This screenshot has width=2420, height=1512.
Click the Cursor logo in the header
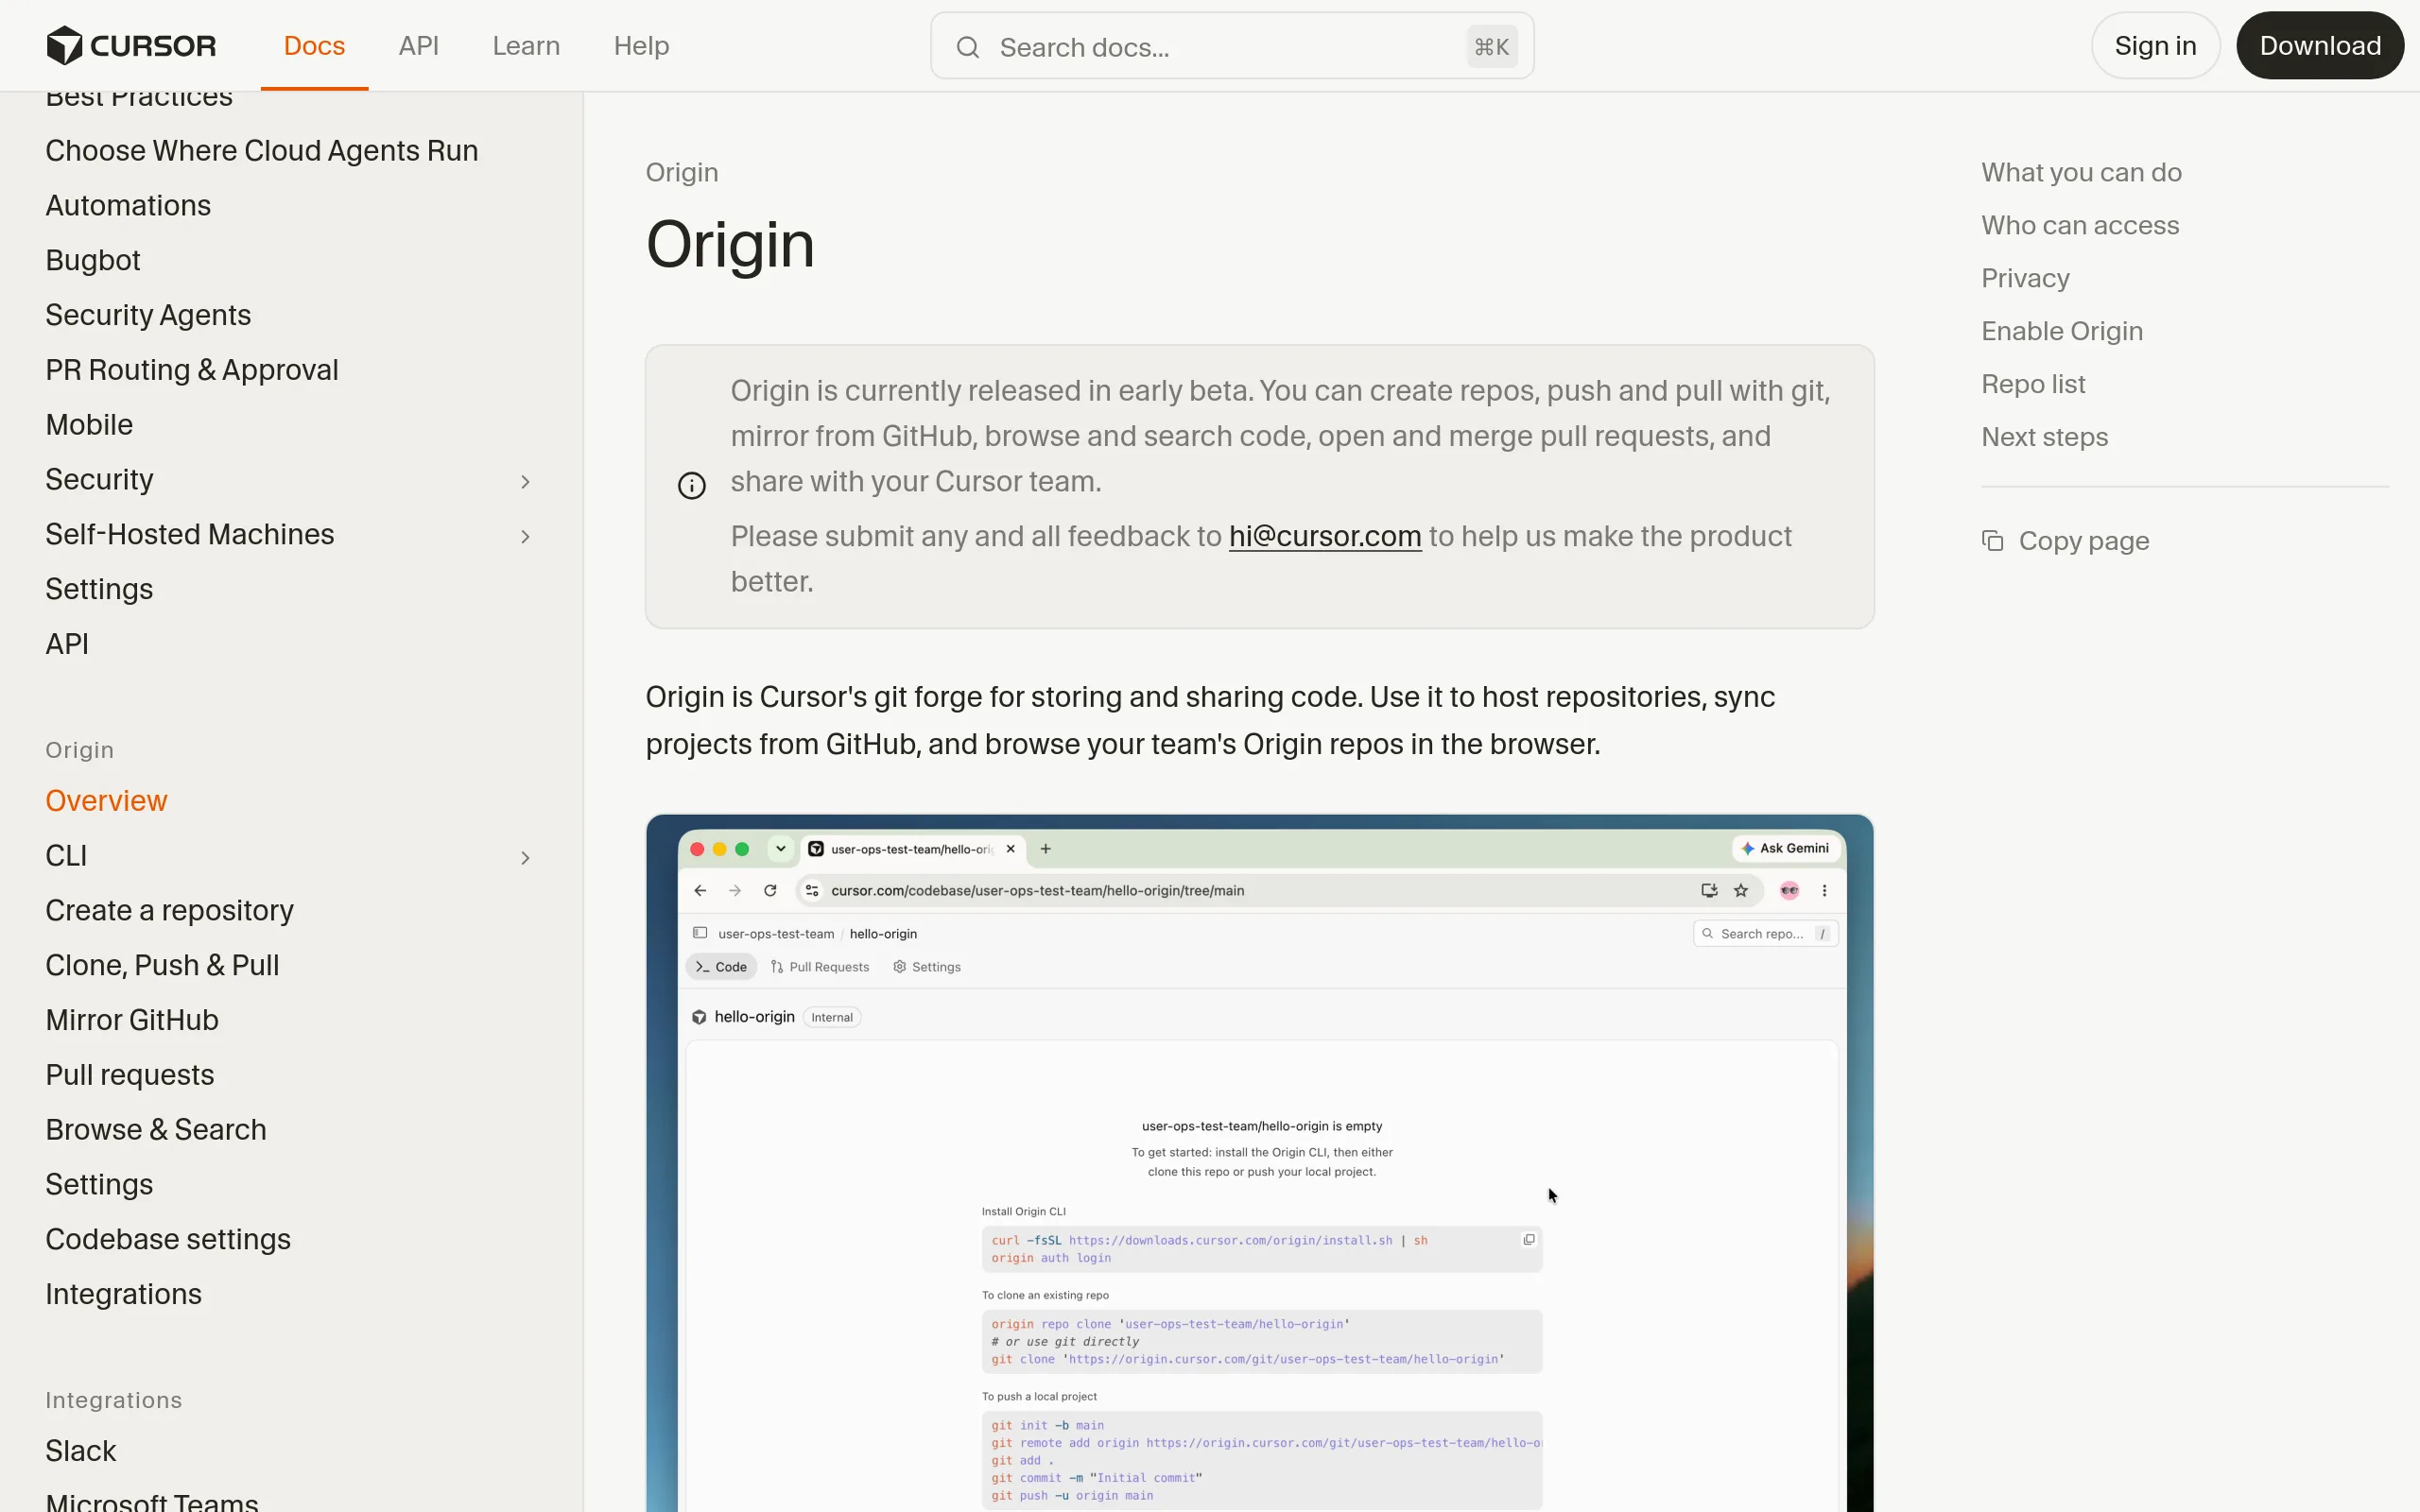(131, 46)
